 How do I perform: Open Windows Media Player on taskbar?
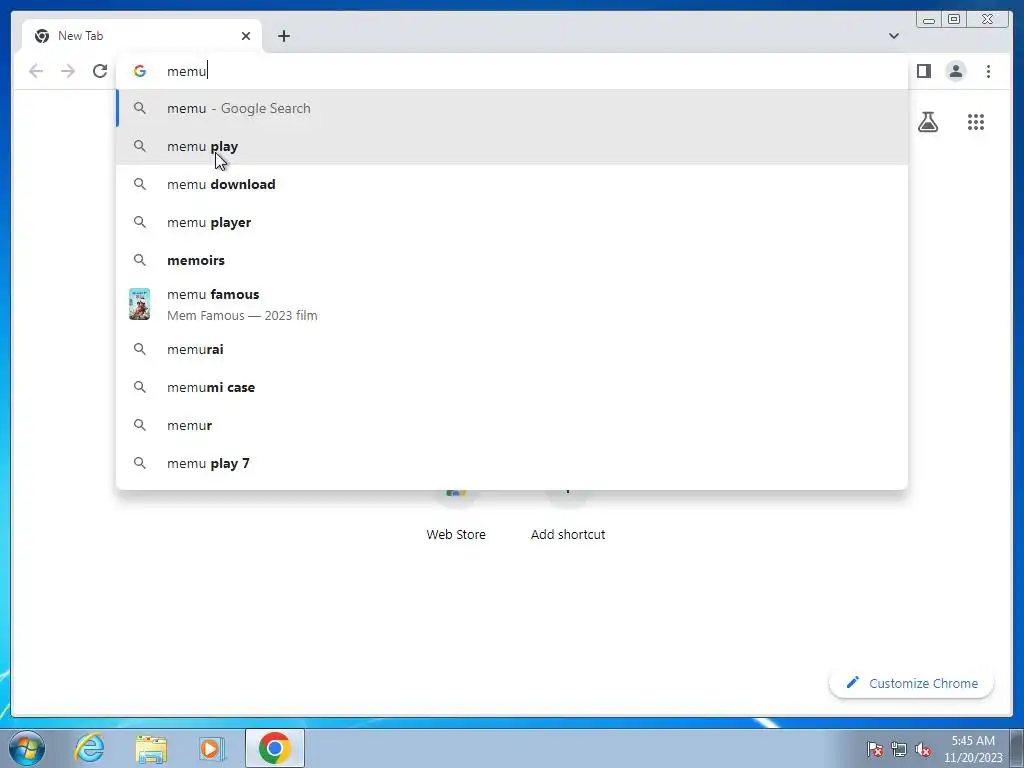tap(212, 748)
